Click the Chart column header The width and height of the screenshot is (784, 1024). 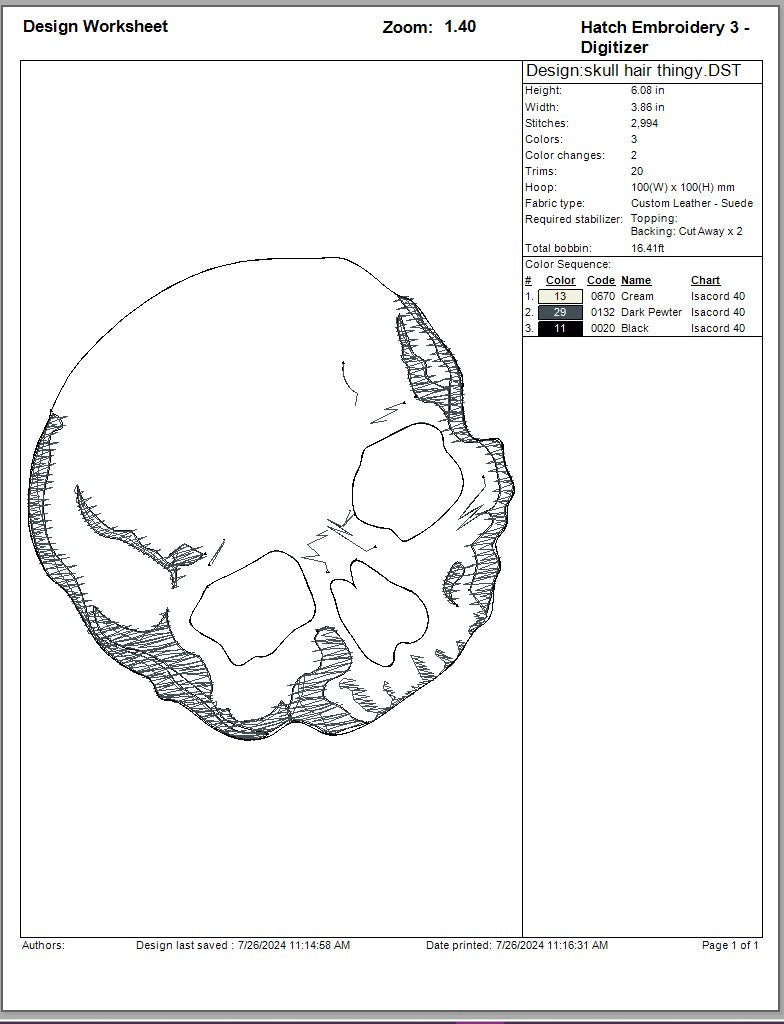click(705, 280)
